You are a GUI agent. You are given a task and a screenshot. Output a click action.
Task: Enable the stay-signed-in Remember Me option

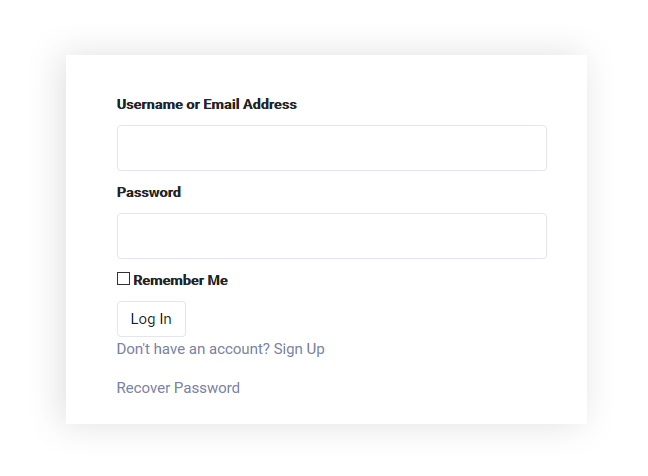point(123,279)
